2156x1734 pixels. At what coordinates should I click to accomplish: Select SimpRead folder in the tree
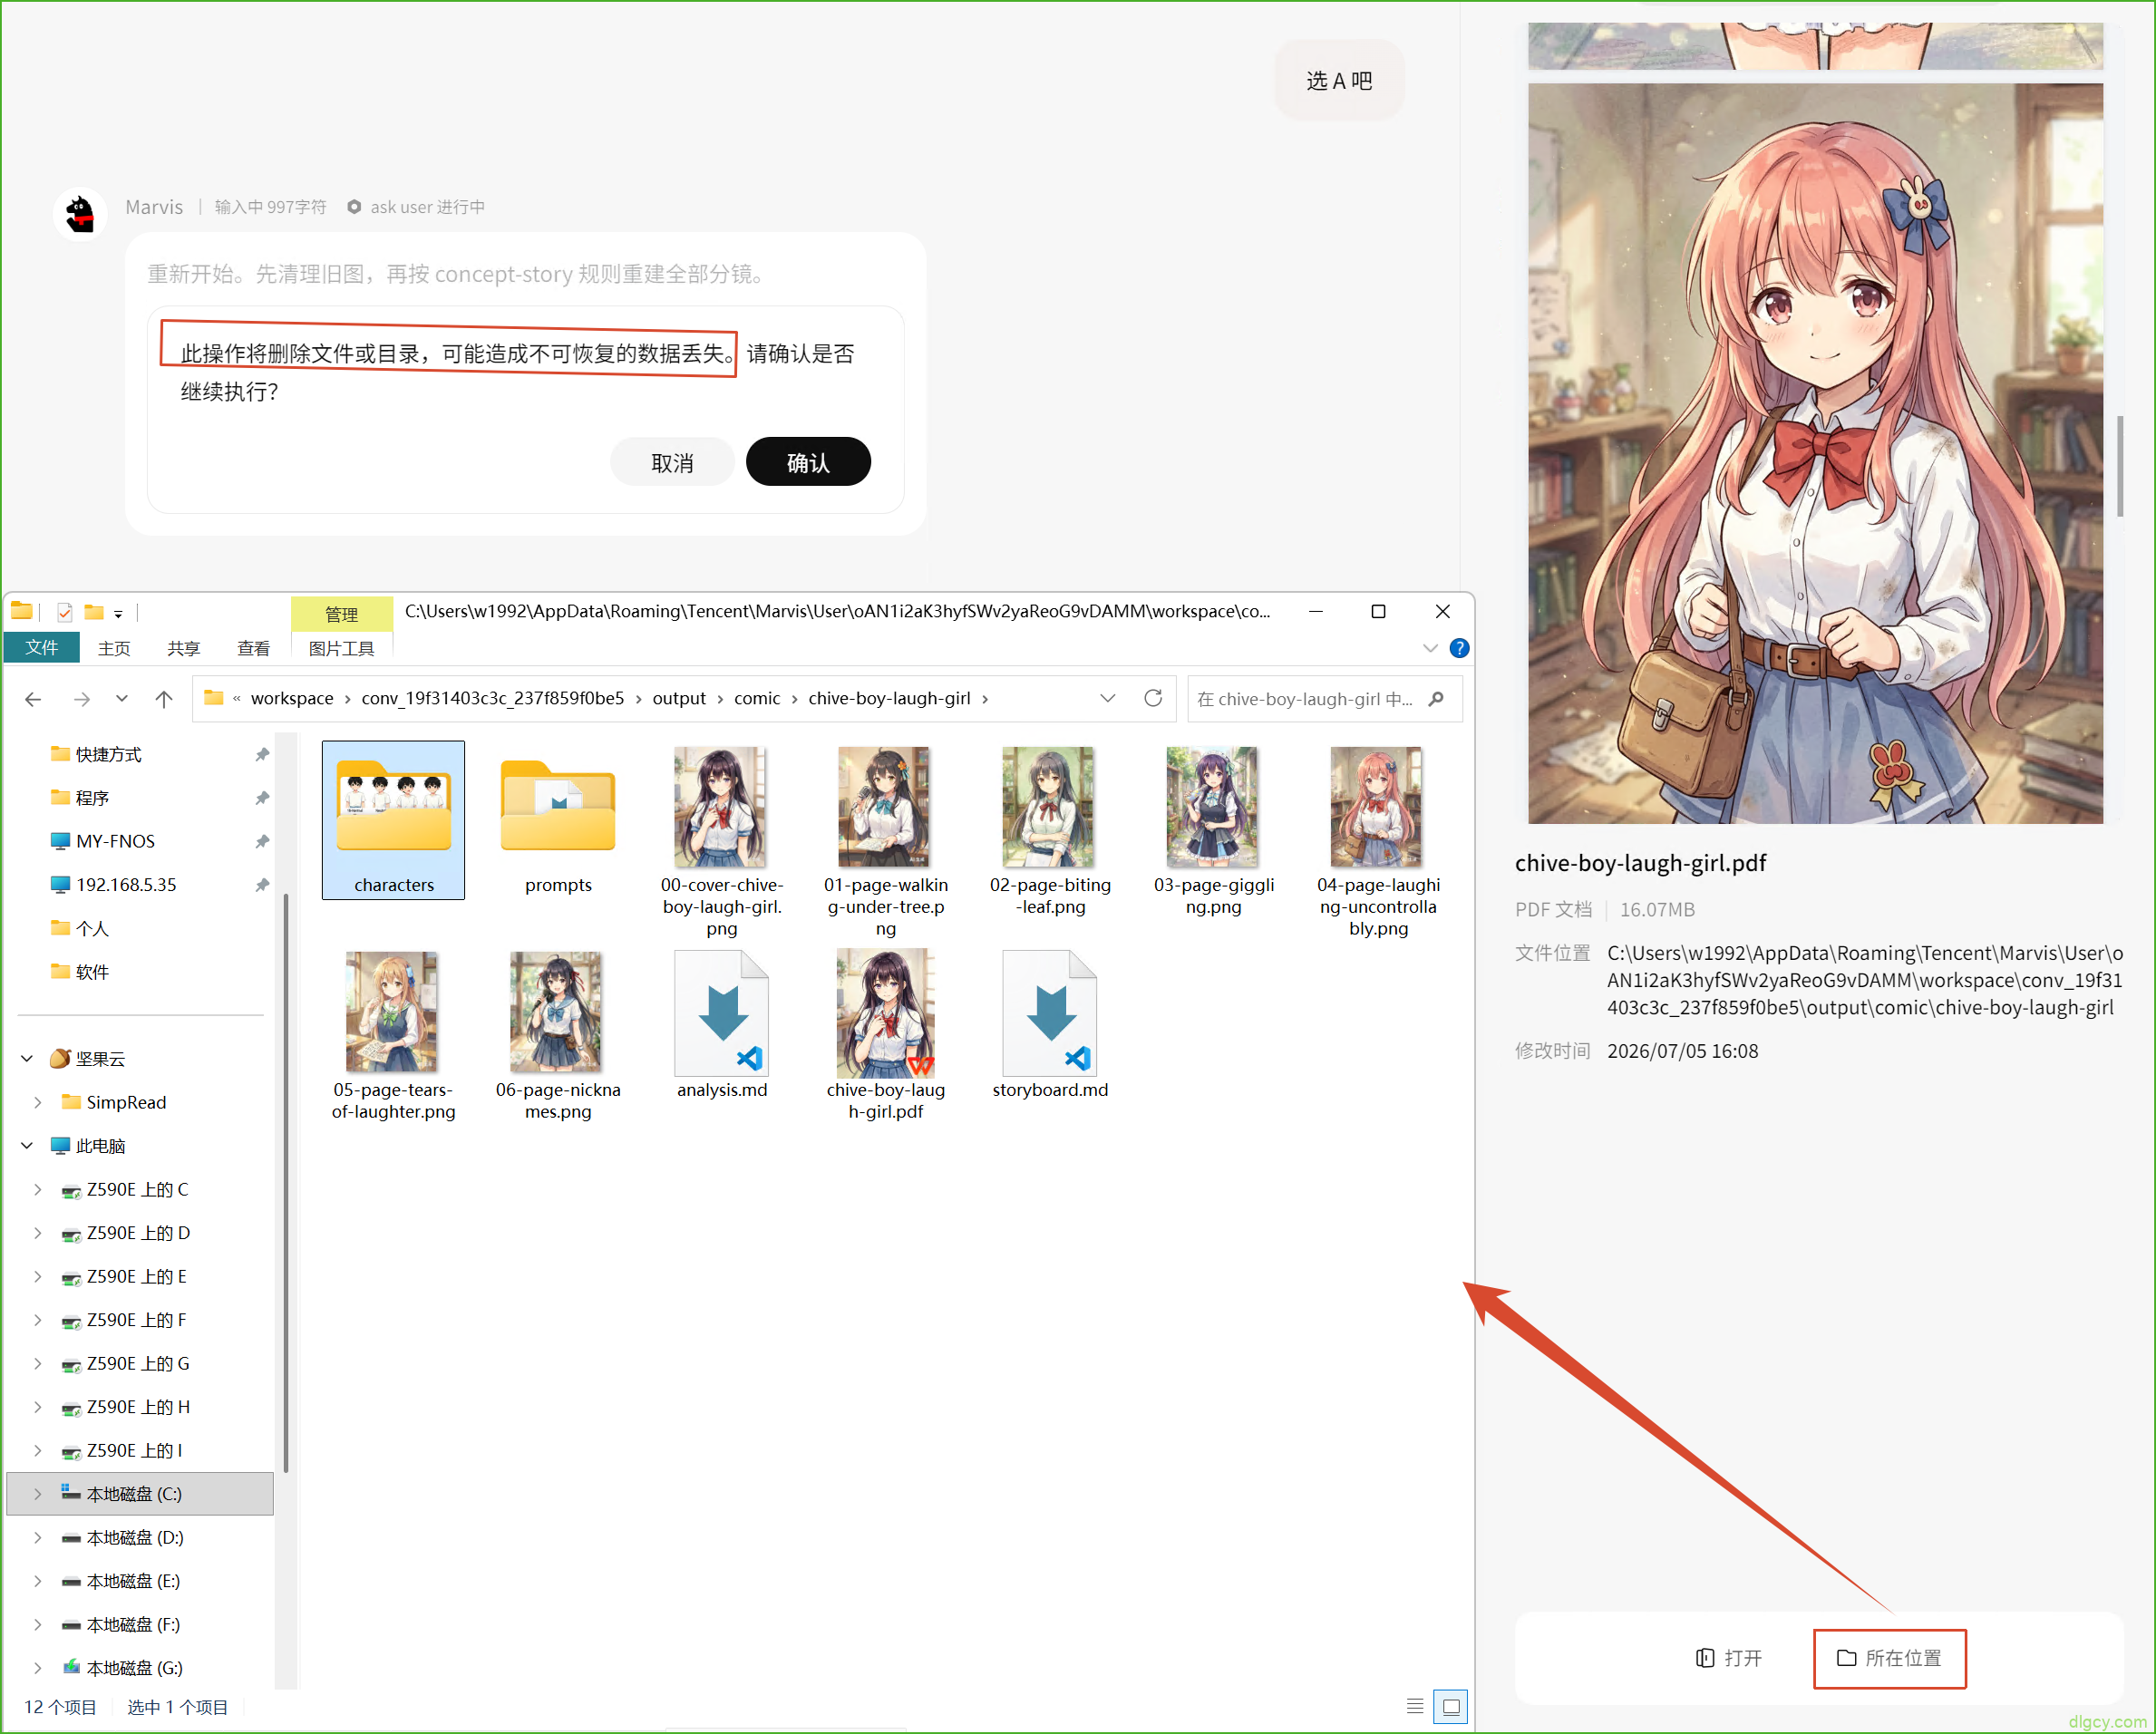pos(126,1102)
